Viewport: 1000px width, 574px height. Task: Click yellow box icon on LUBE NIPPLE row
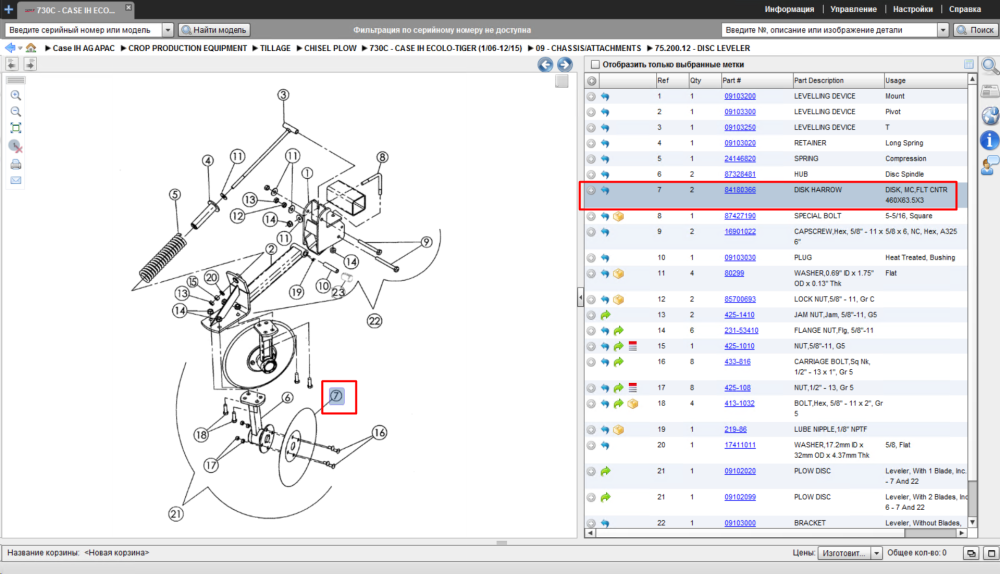click(618, 430)
